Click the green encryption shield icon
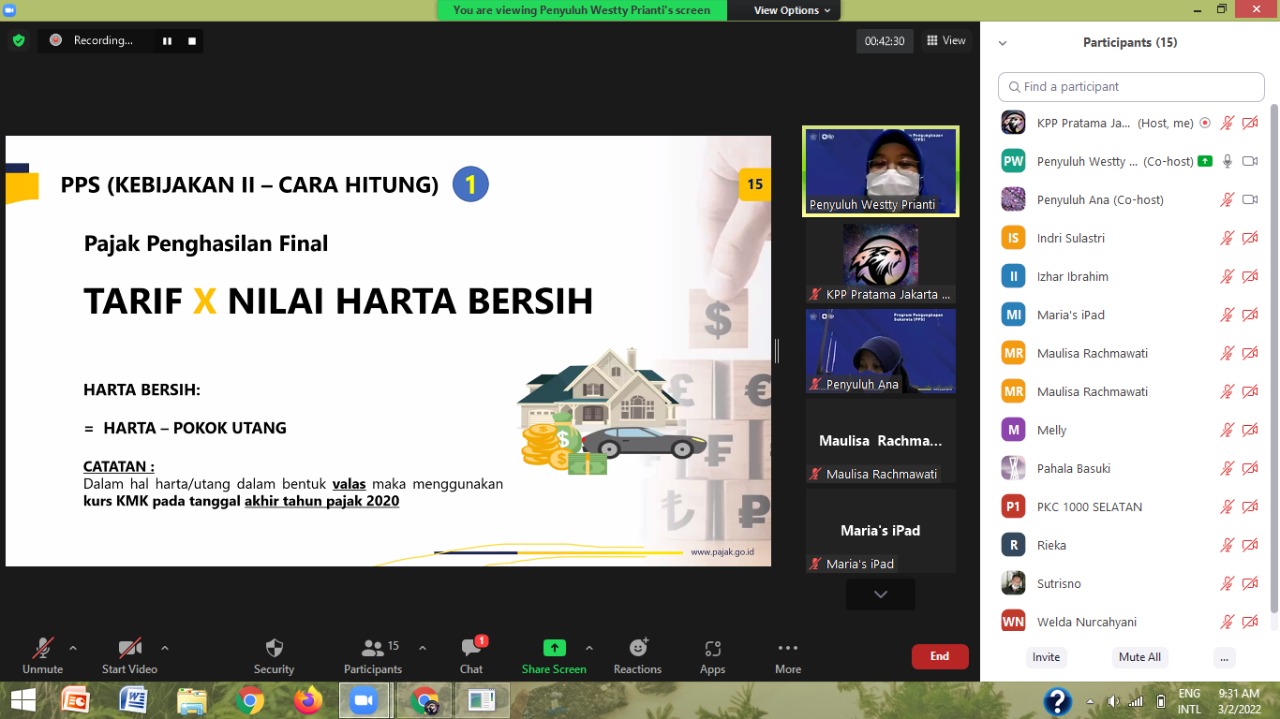 click(x=18, y=41)
